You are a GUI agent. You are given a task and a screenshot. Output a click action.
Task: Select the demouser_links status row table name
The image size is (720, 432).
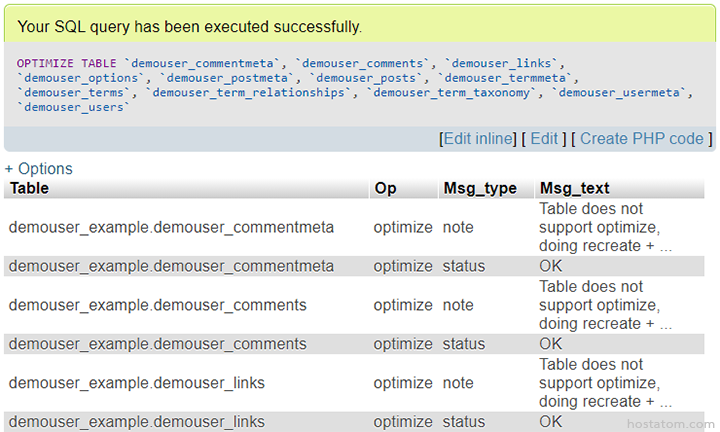[137, 421]
